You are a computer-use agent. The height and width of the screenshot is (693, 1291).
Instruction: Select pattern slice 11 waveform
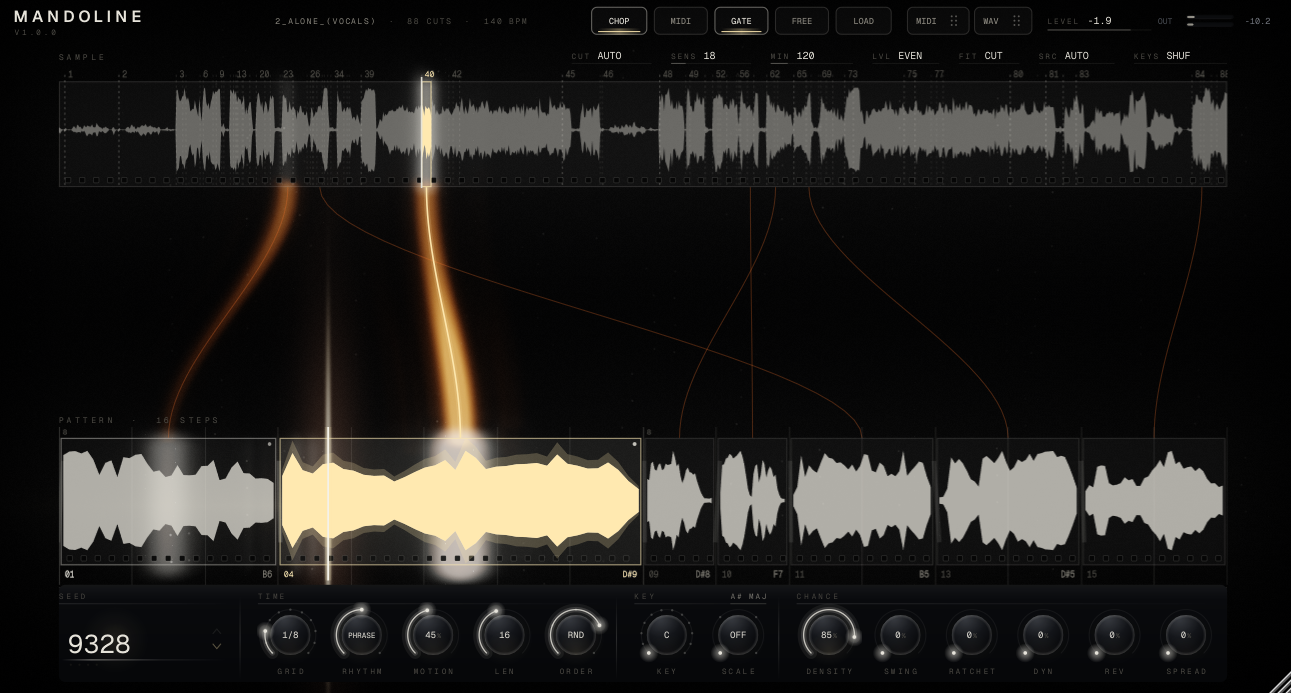click(861, 501)
